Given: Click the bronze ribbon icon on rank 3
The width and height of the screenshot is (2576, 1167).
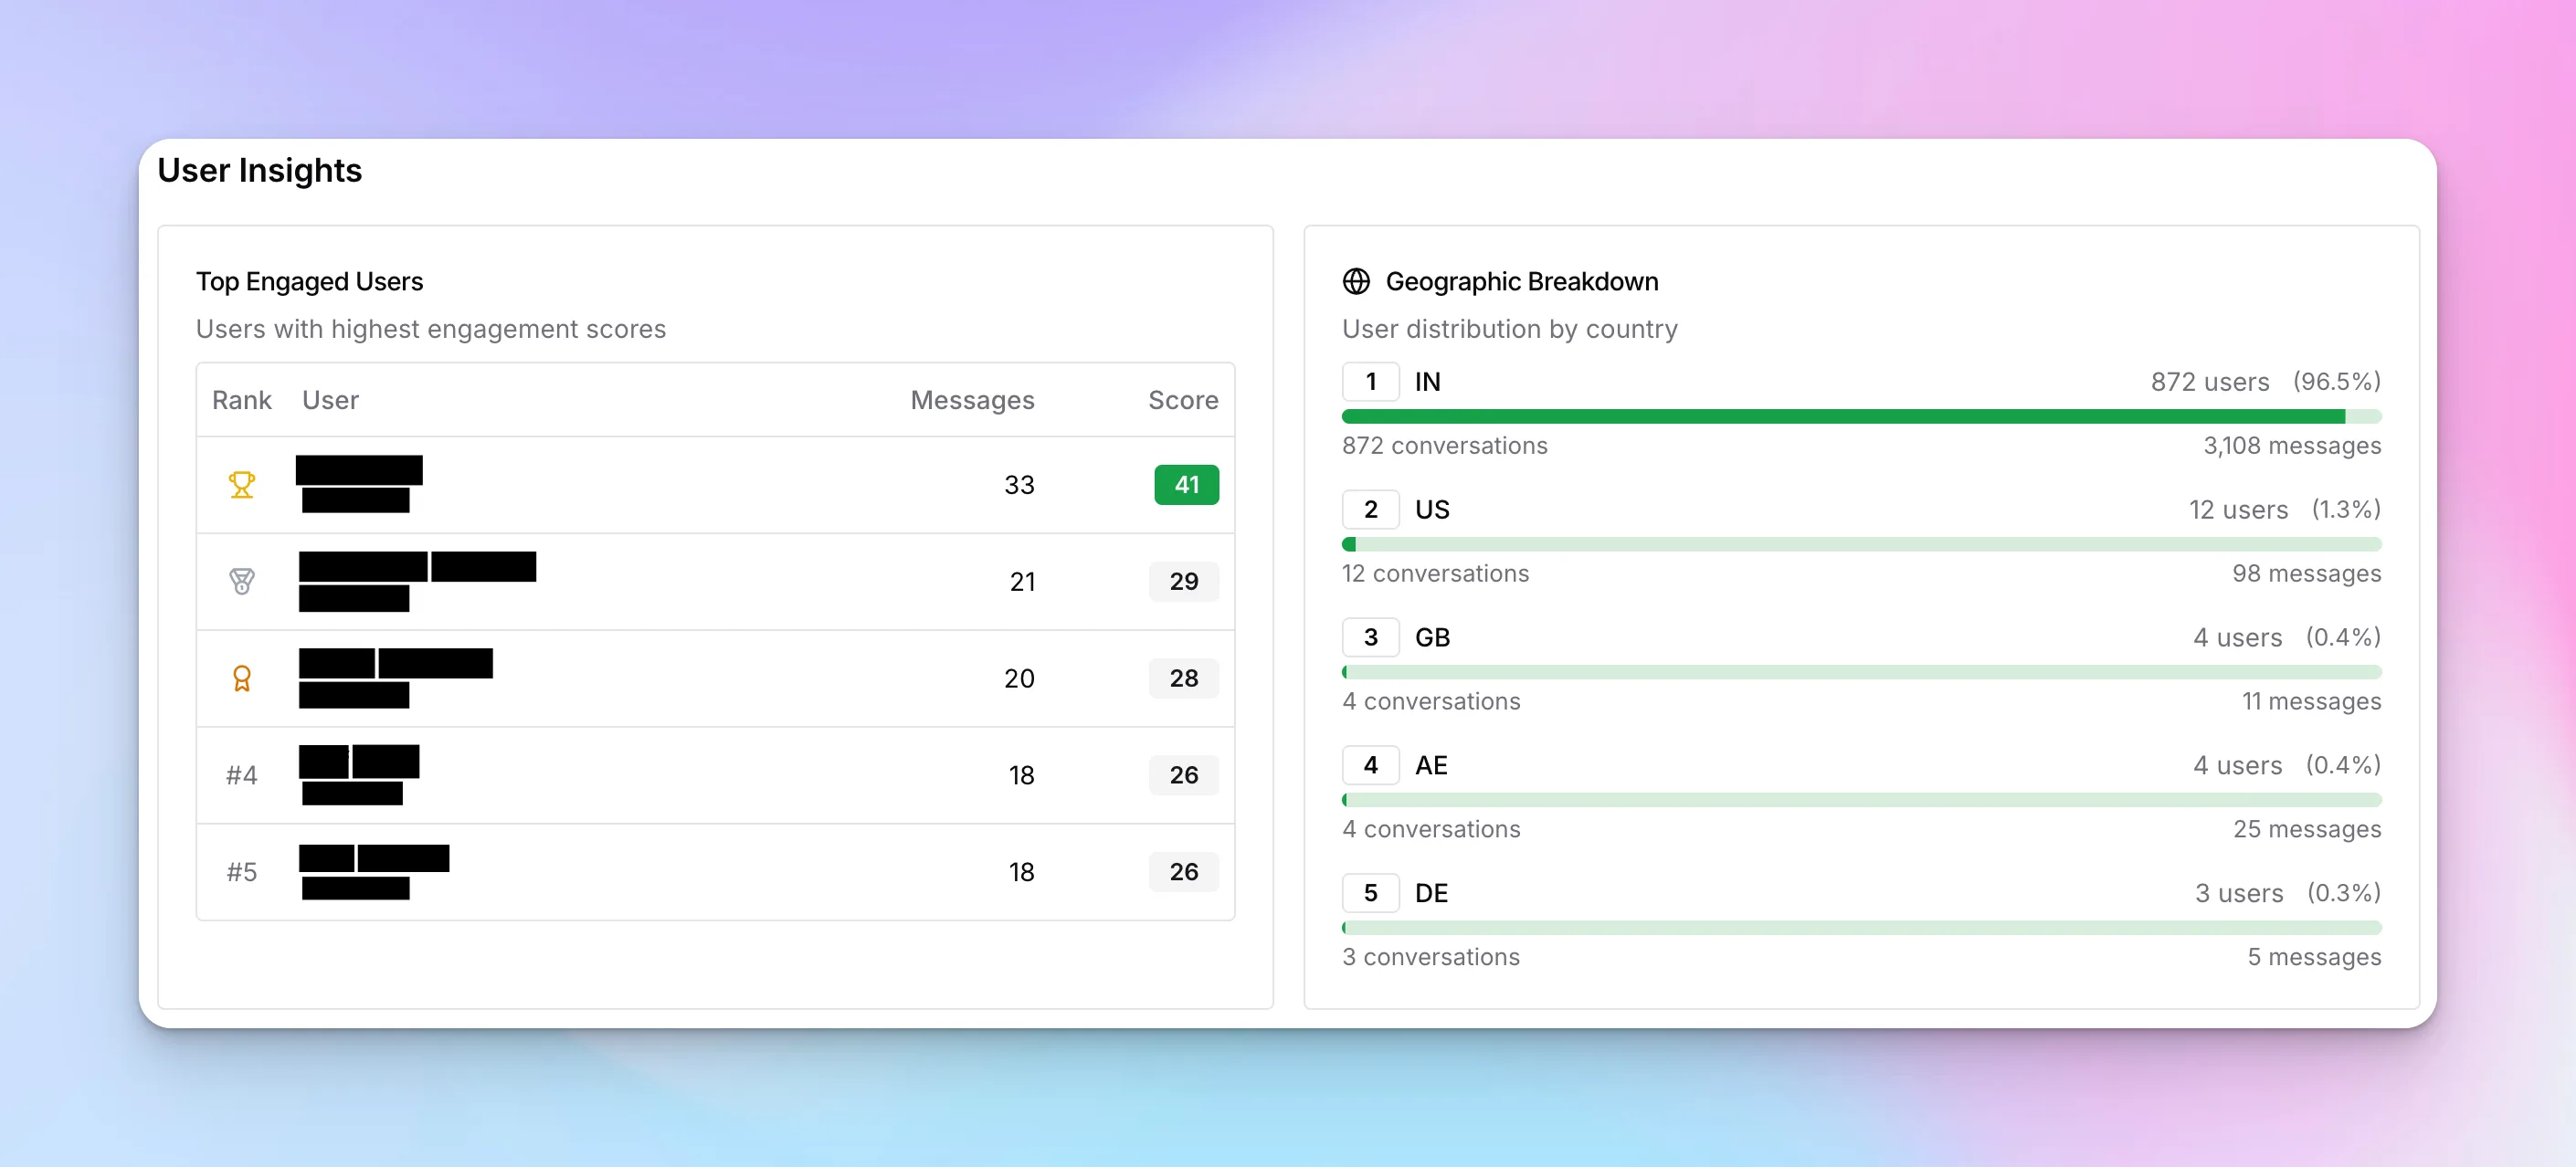Looking at the screenshot, I should 241,678.
